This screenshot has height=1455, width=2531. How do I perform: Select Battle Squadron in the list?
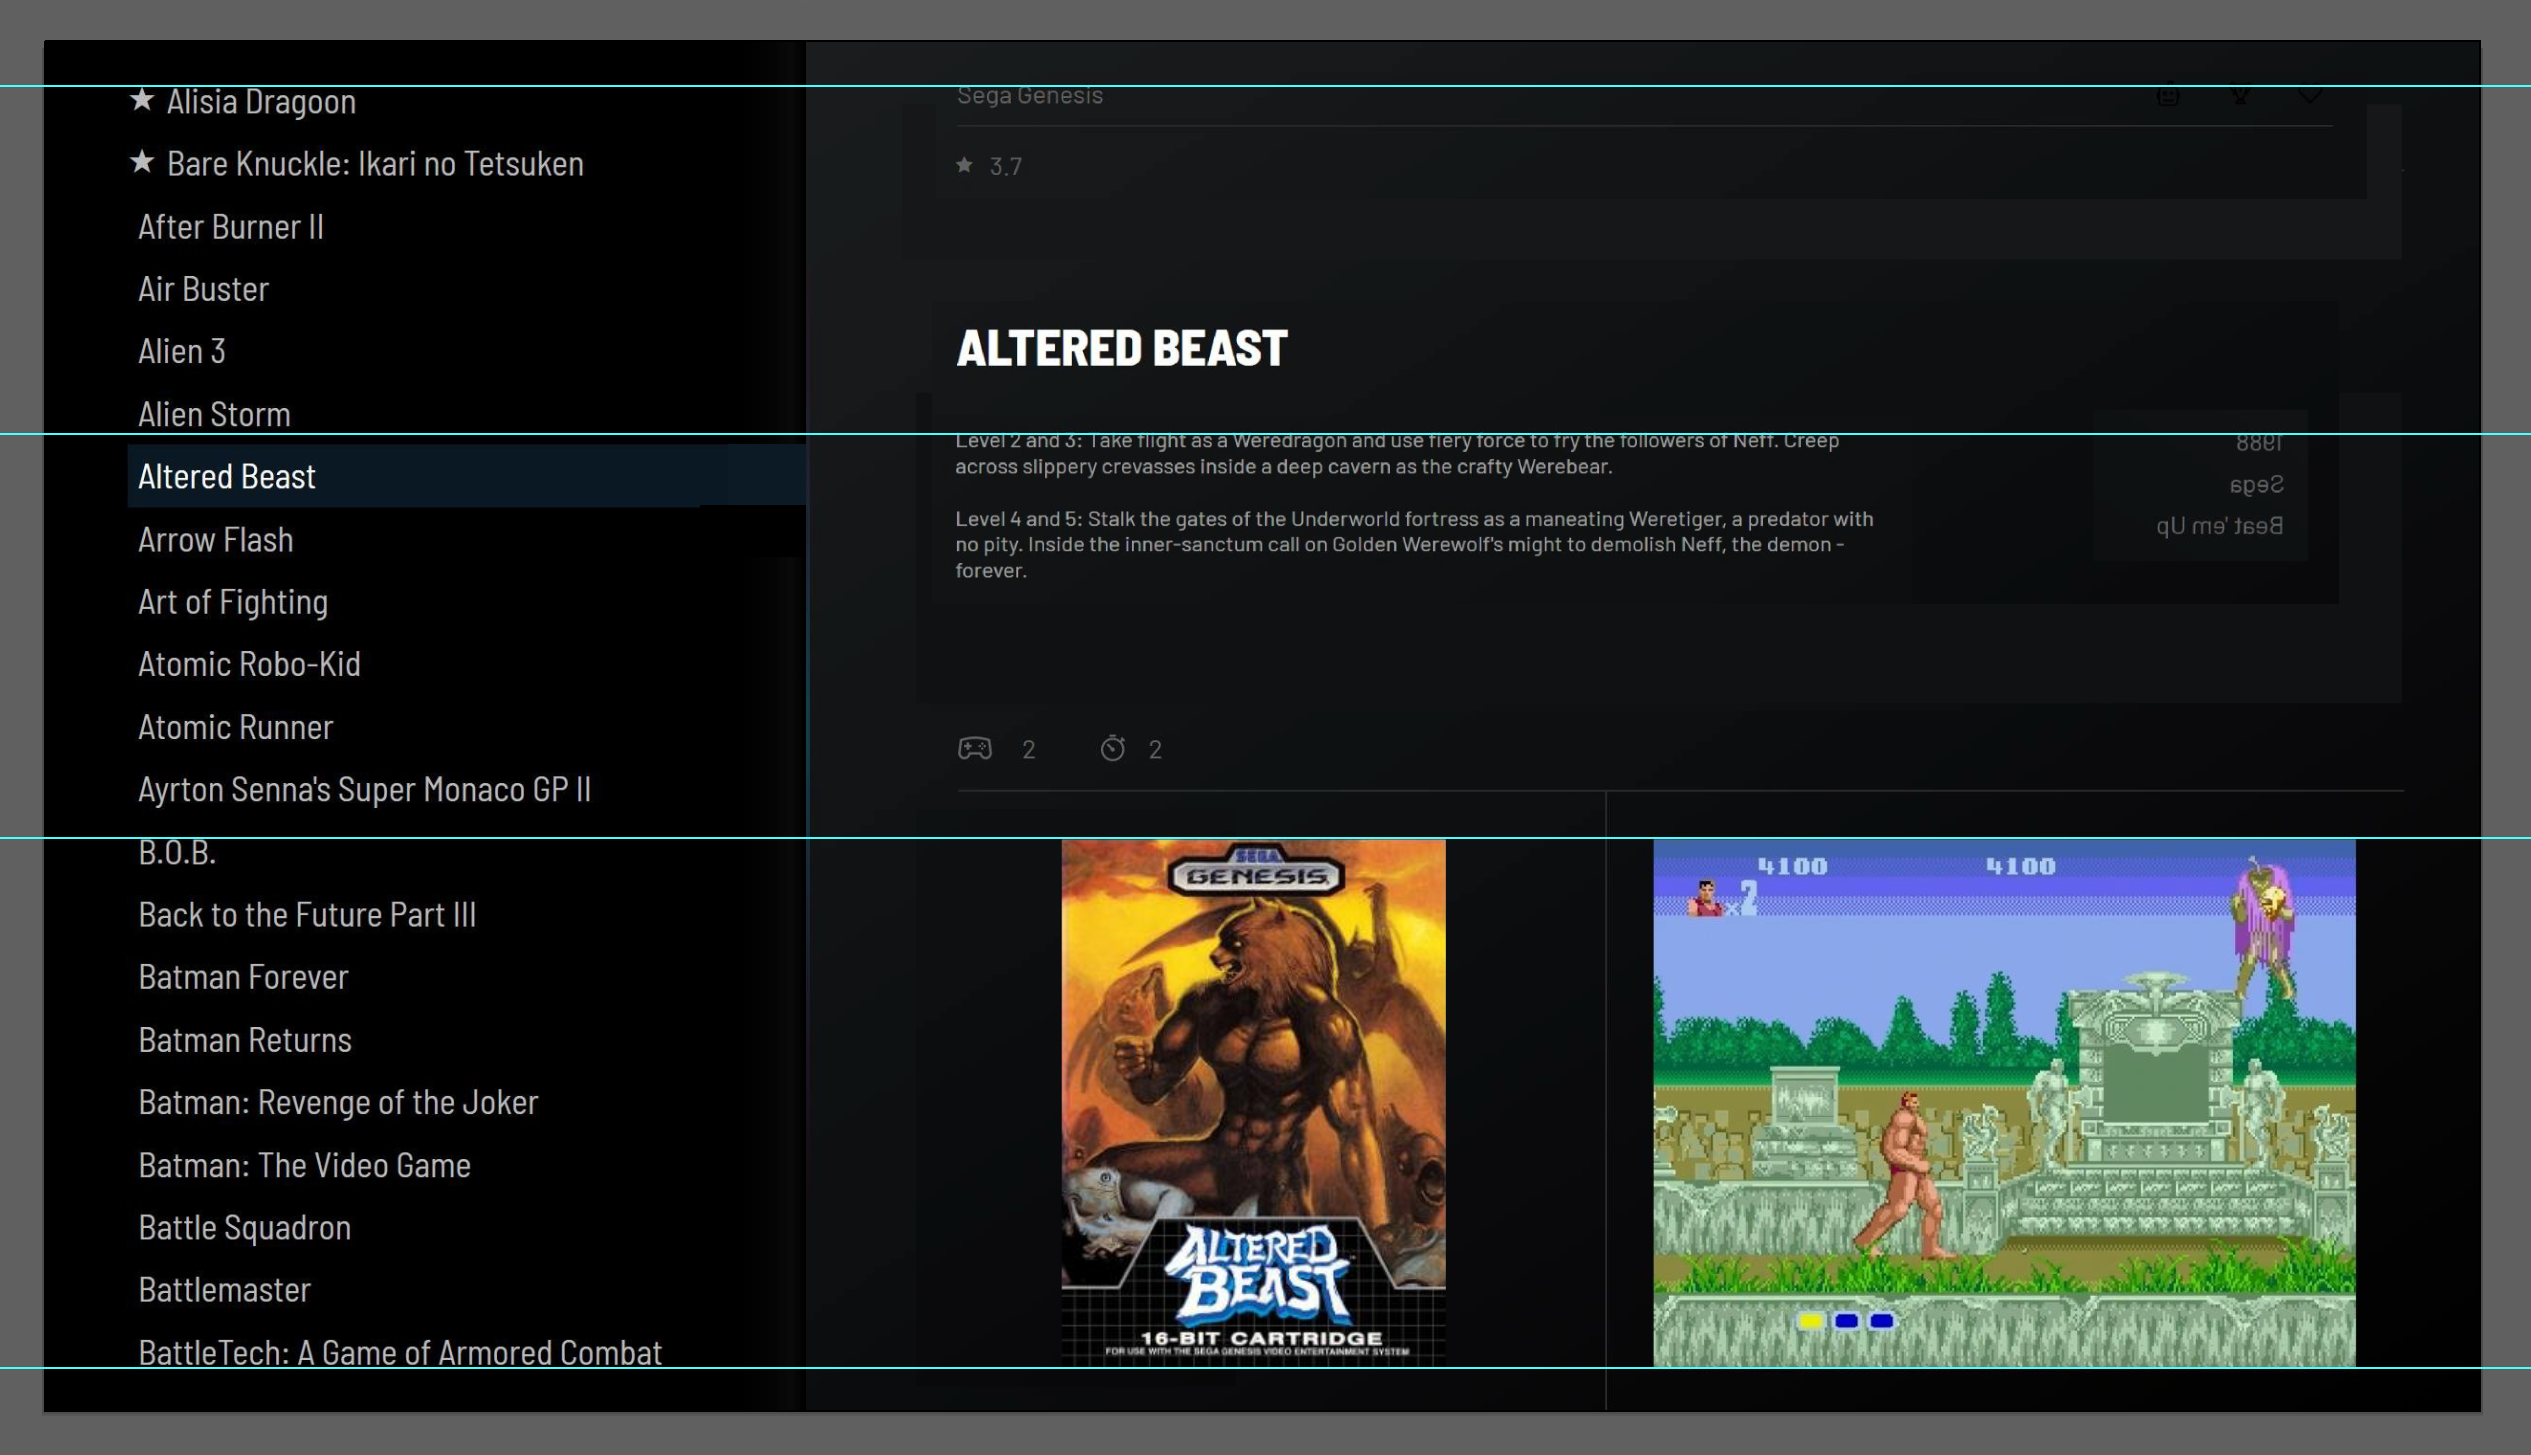(244, 1227)
